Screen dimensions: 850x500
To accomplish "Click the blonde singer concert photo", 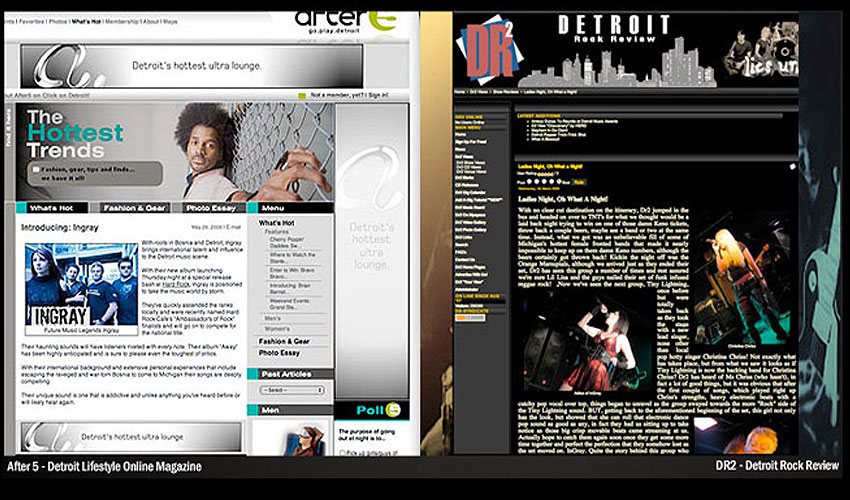I will pos(743,279).
